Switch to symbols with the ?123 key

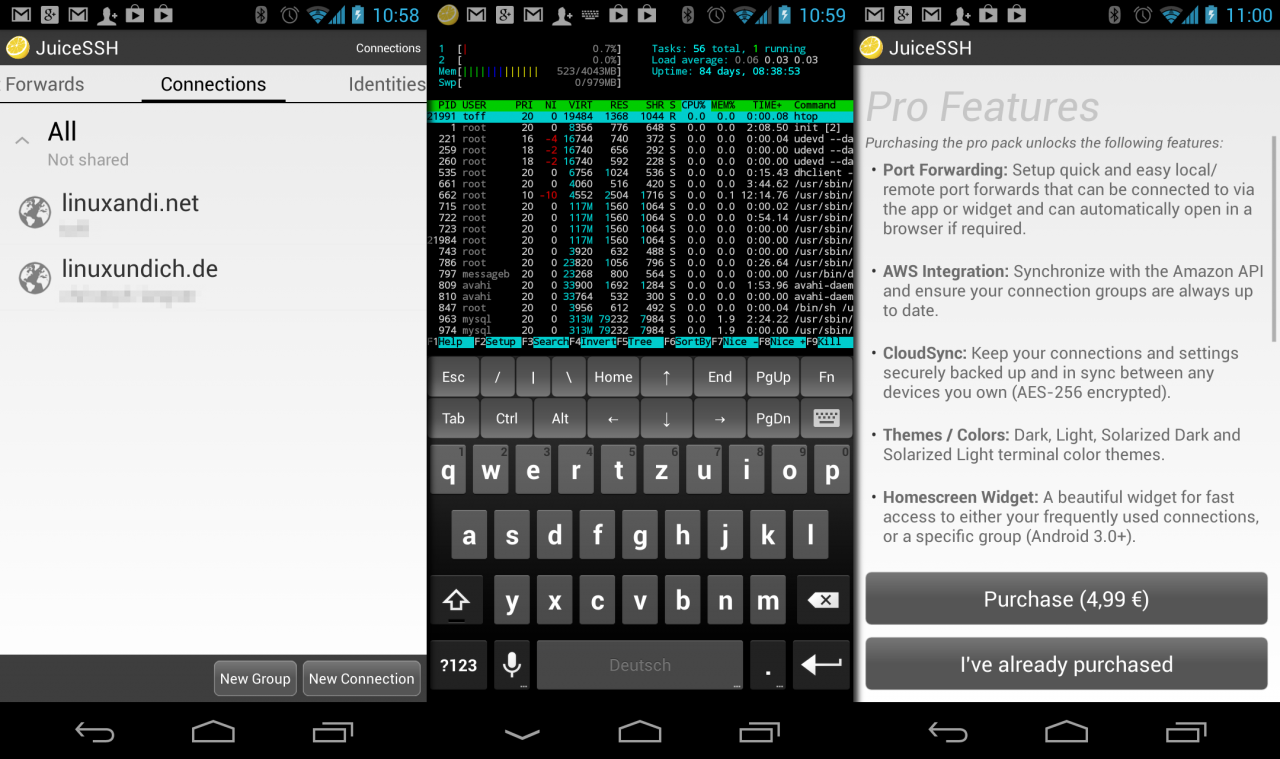click(x=458, y=664)
